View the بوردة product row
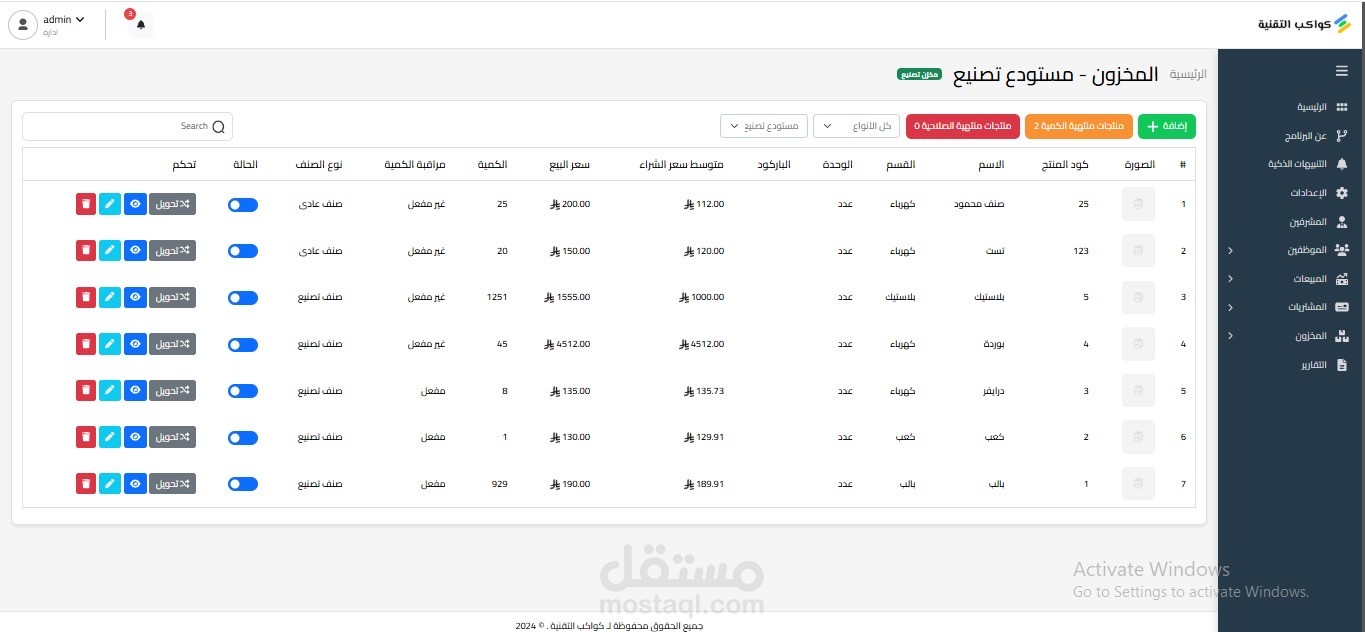 (x=135, y=344)
